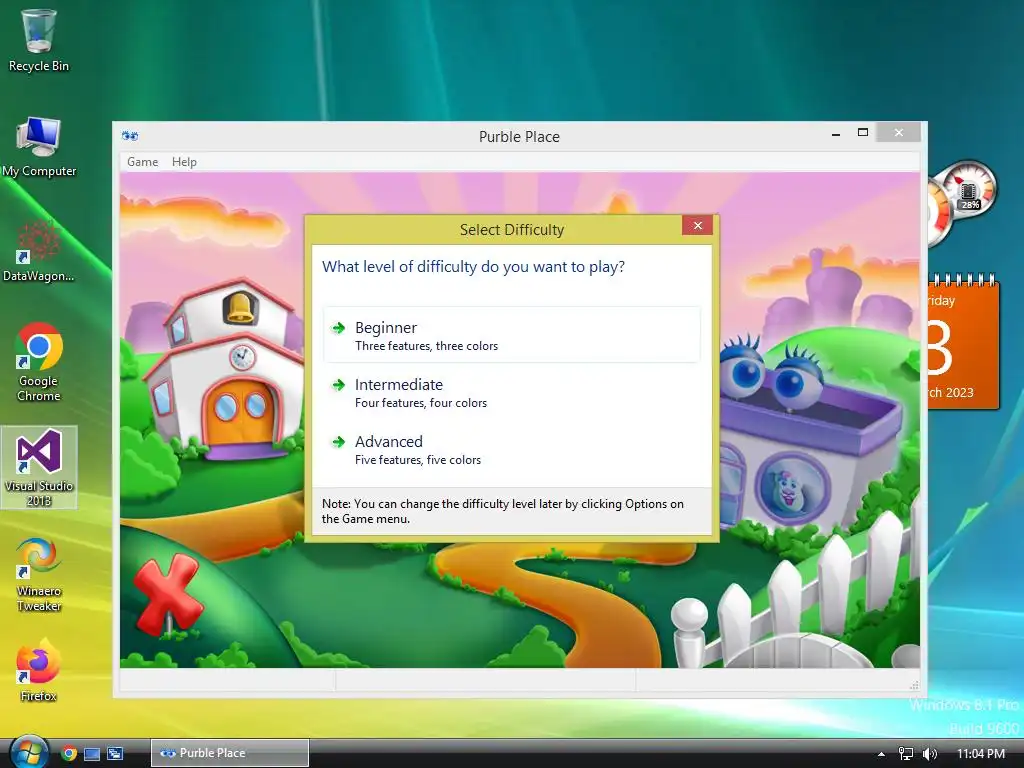Screen dimensions: 1024x768
Task: Click the Purble Place title bar eyes icon
Action: click(130, 136)
